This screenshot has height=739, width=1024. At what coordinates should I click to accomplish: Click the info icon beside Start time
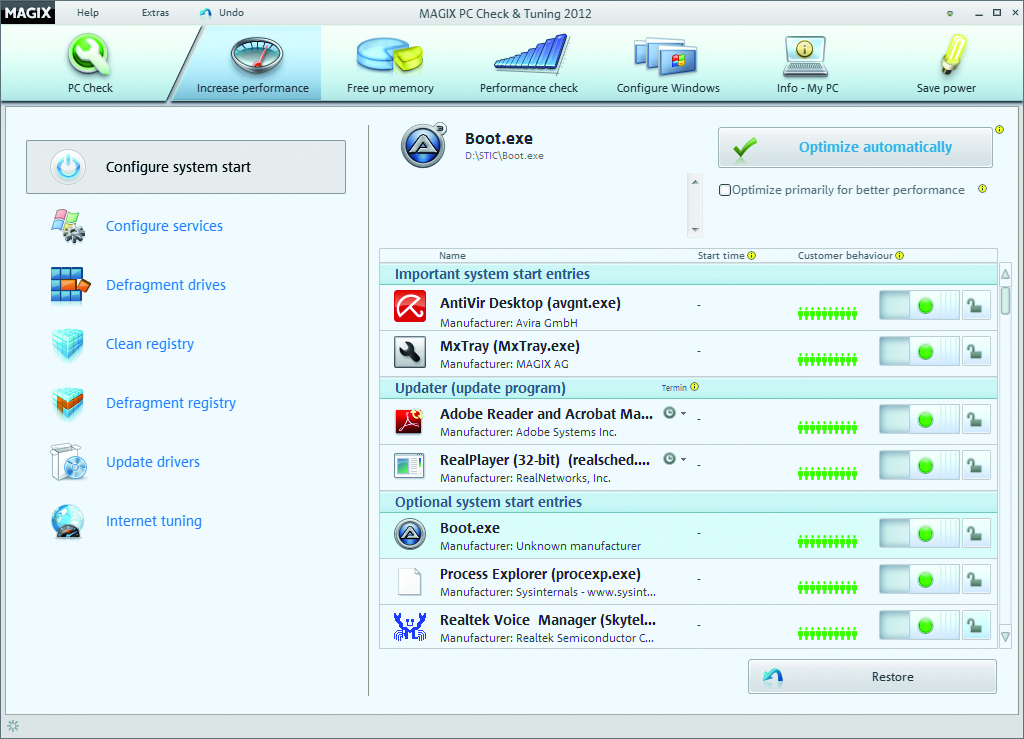tap(752, 255)
